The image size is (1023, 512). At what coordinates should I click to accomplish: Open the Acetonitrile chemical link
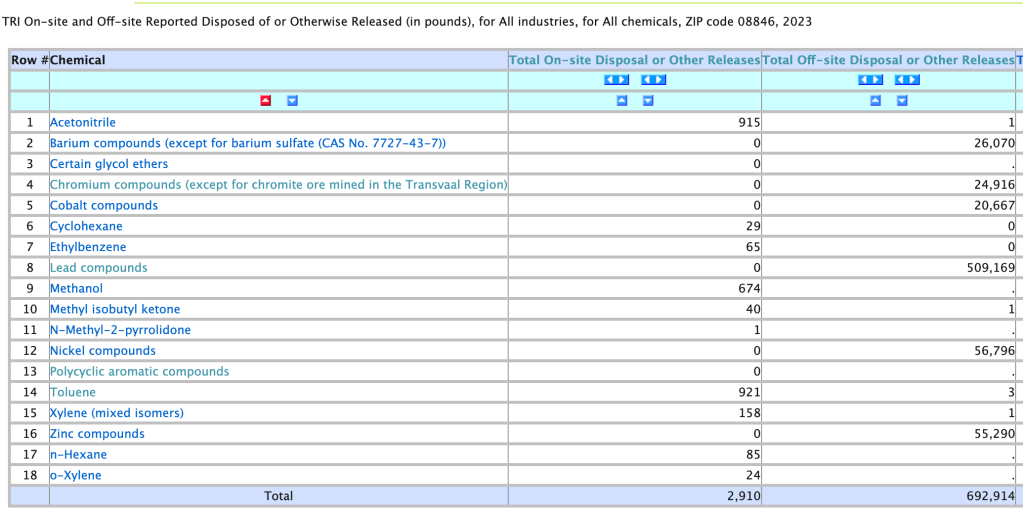pyautogui.click(x=83, y=123)
